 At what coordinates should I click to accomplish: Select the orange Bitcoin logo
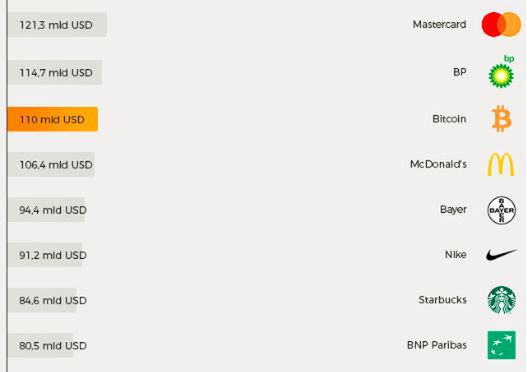tap(502, 119)
